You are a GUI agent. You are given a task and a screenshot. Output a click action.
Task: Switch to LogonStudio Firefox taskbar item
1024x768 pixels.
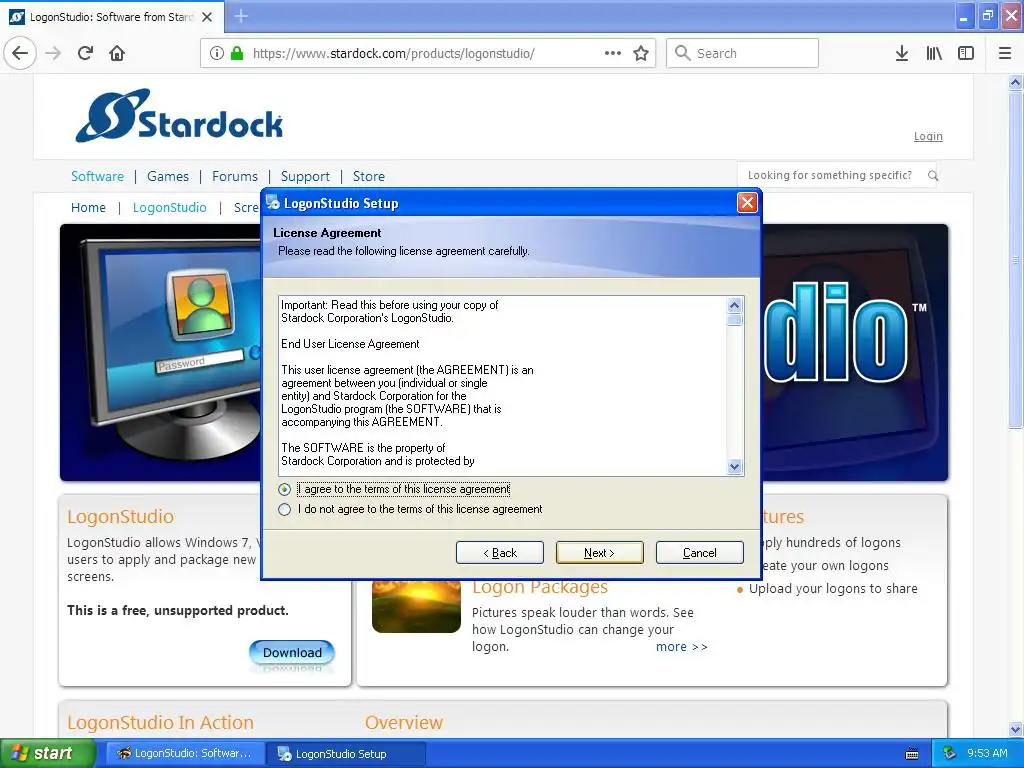click(x=185, y=754)
